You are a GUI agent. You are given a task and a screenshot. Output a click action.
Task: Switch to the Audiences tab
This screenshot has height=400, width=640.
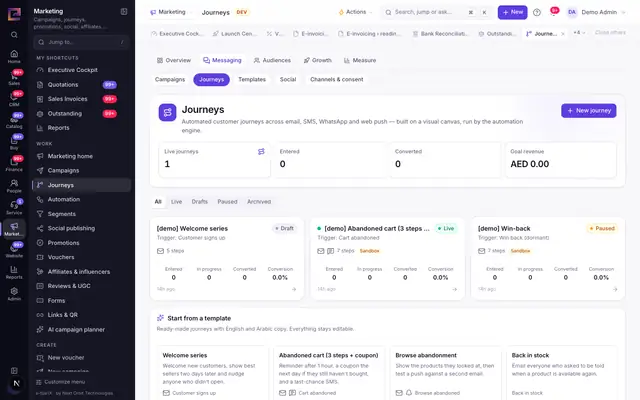[272, 60]
